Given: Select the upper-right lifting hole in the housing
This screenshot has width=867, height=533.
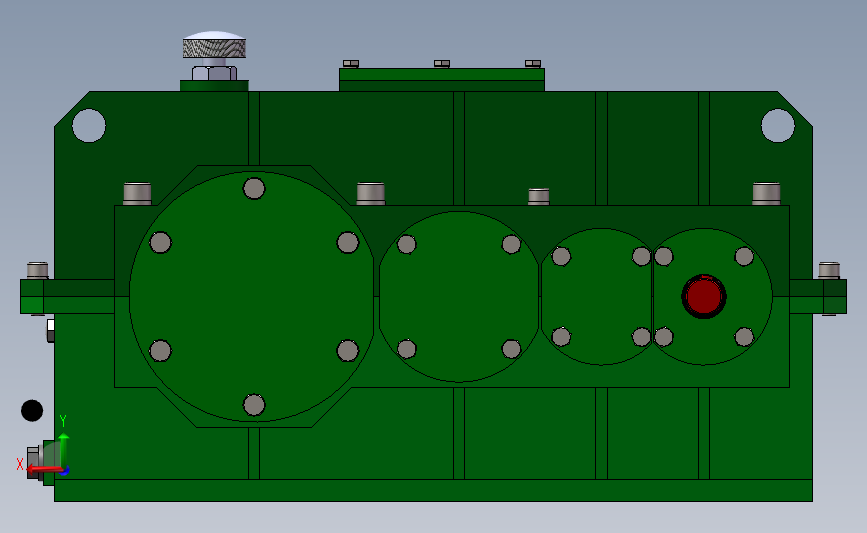Looking at the screenshot, I should [x=778, y=126].
